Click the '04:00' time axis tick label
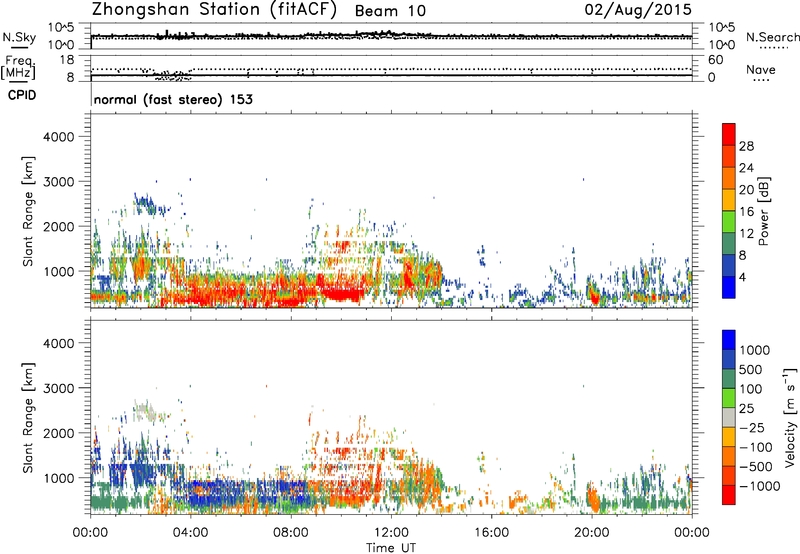The width and height of the screenshot is (800, 554). (190, 533)
